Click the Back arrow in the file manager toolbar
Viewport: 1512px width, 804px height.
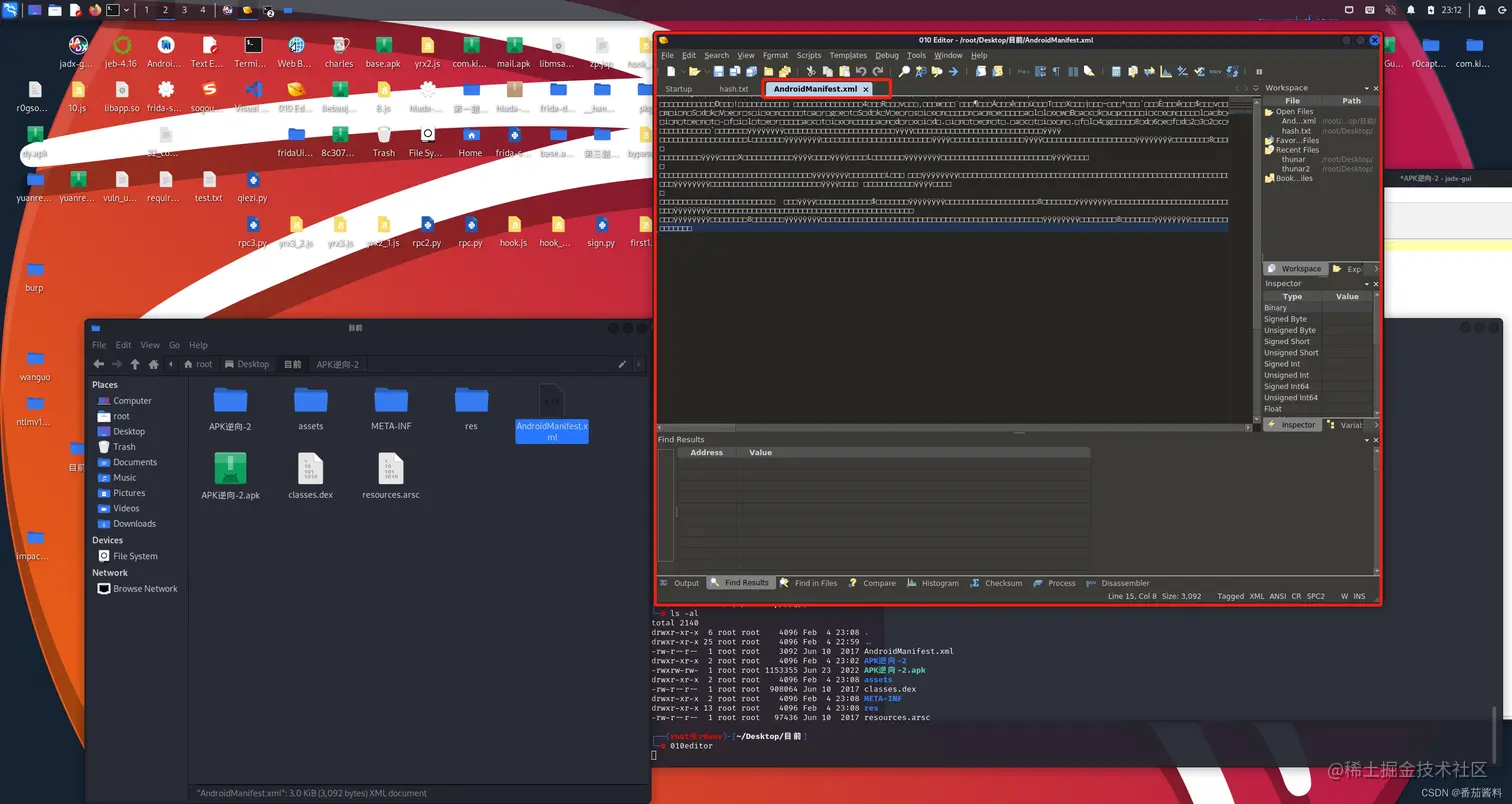[99, 364]
